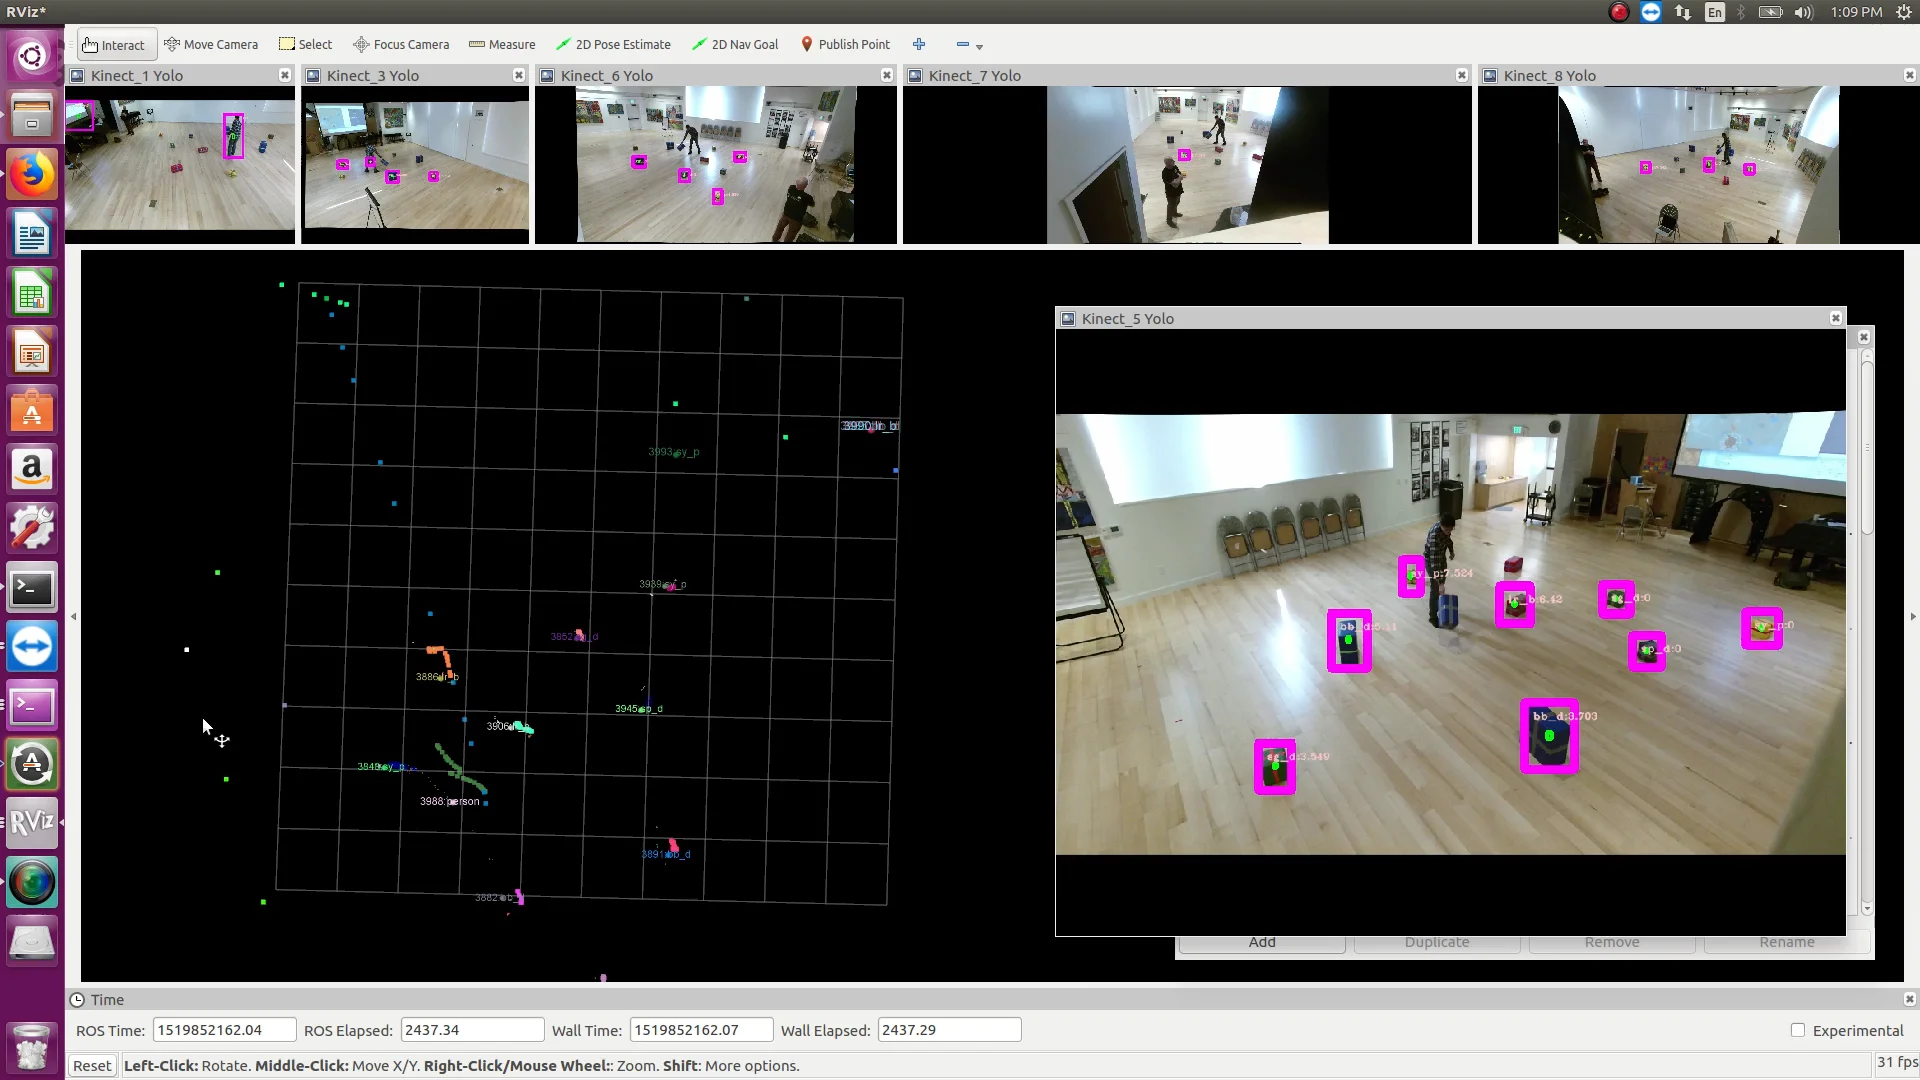Open the terminal from the dock

pyautogui.click(x=32, y=588)
